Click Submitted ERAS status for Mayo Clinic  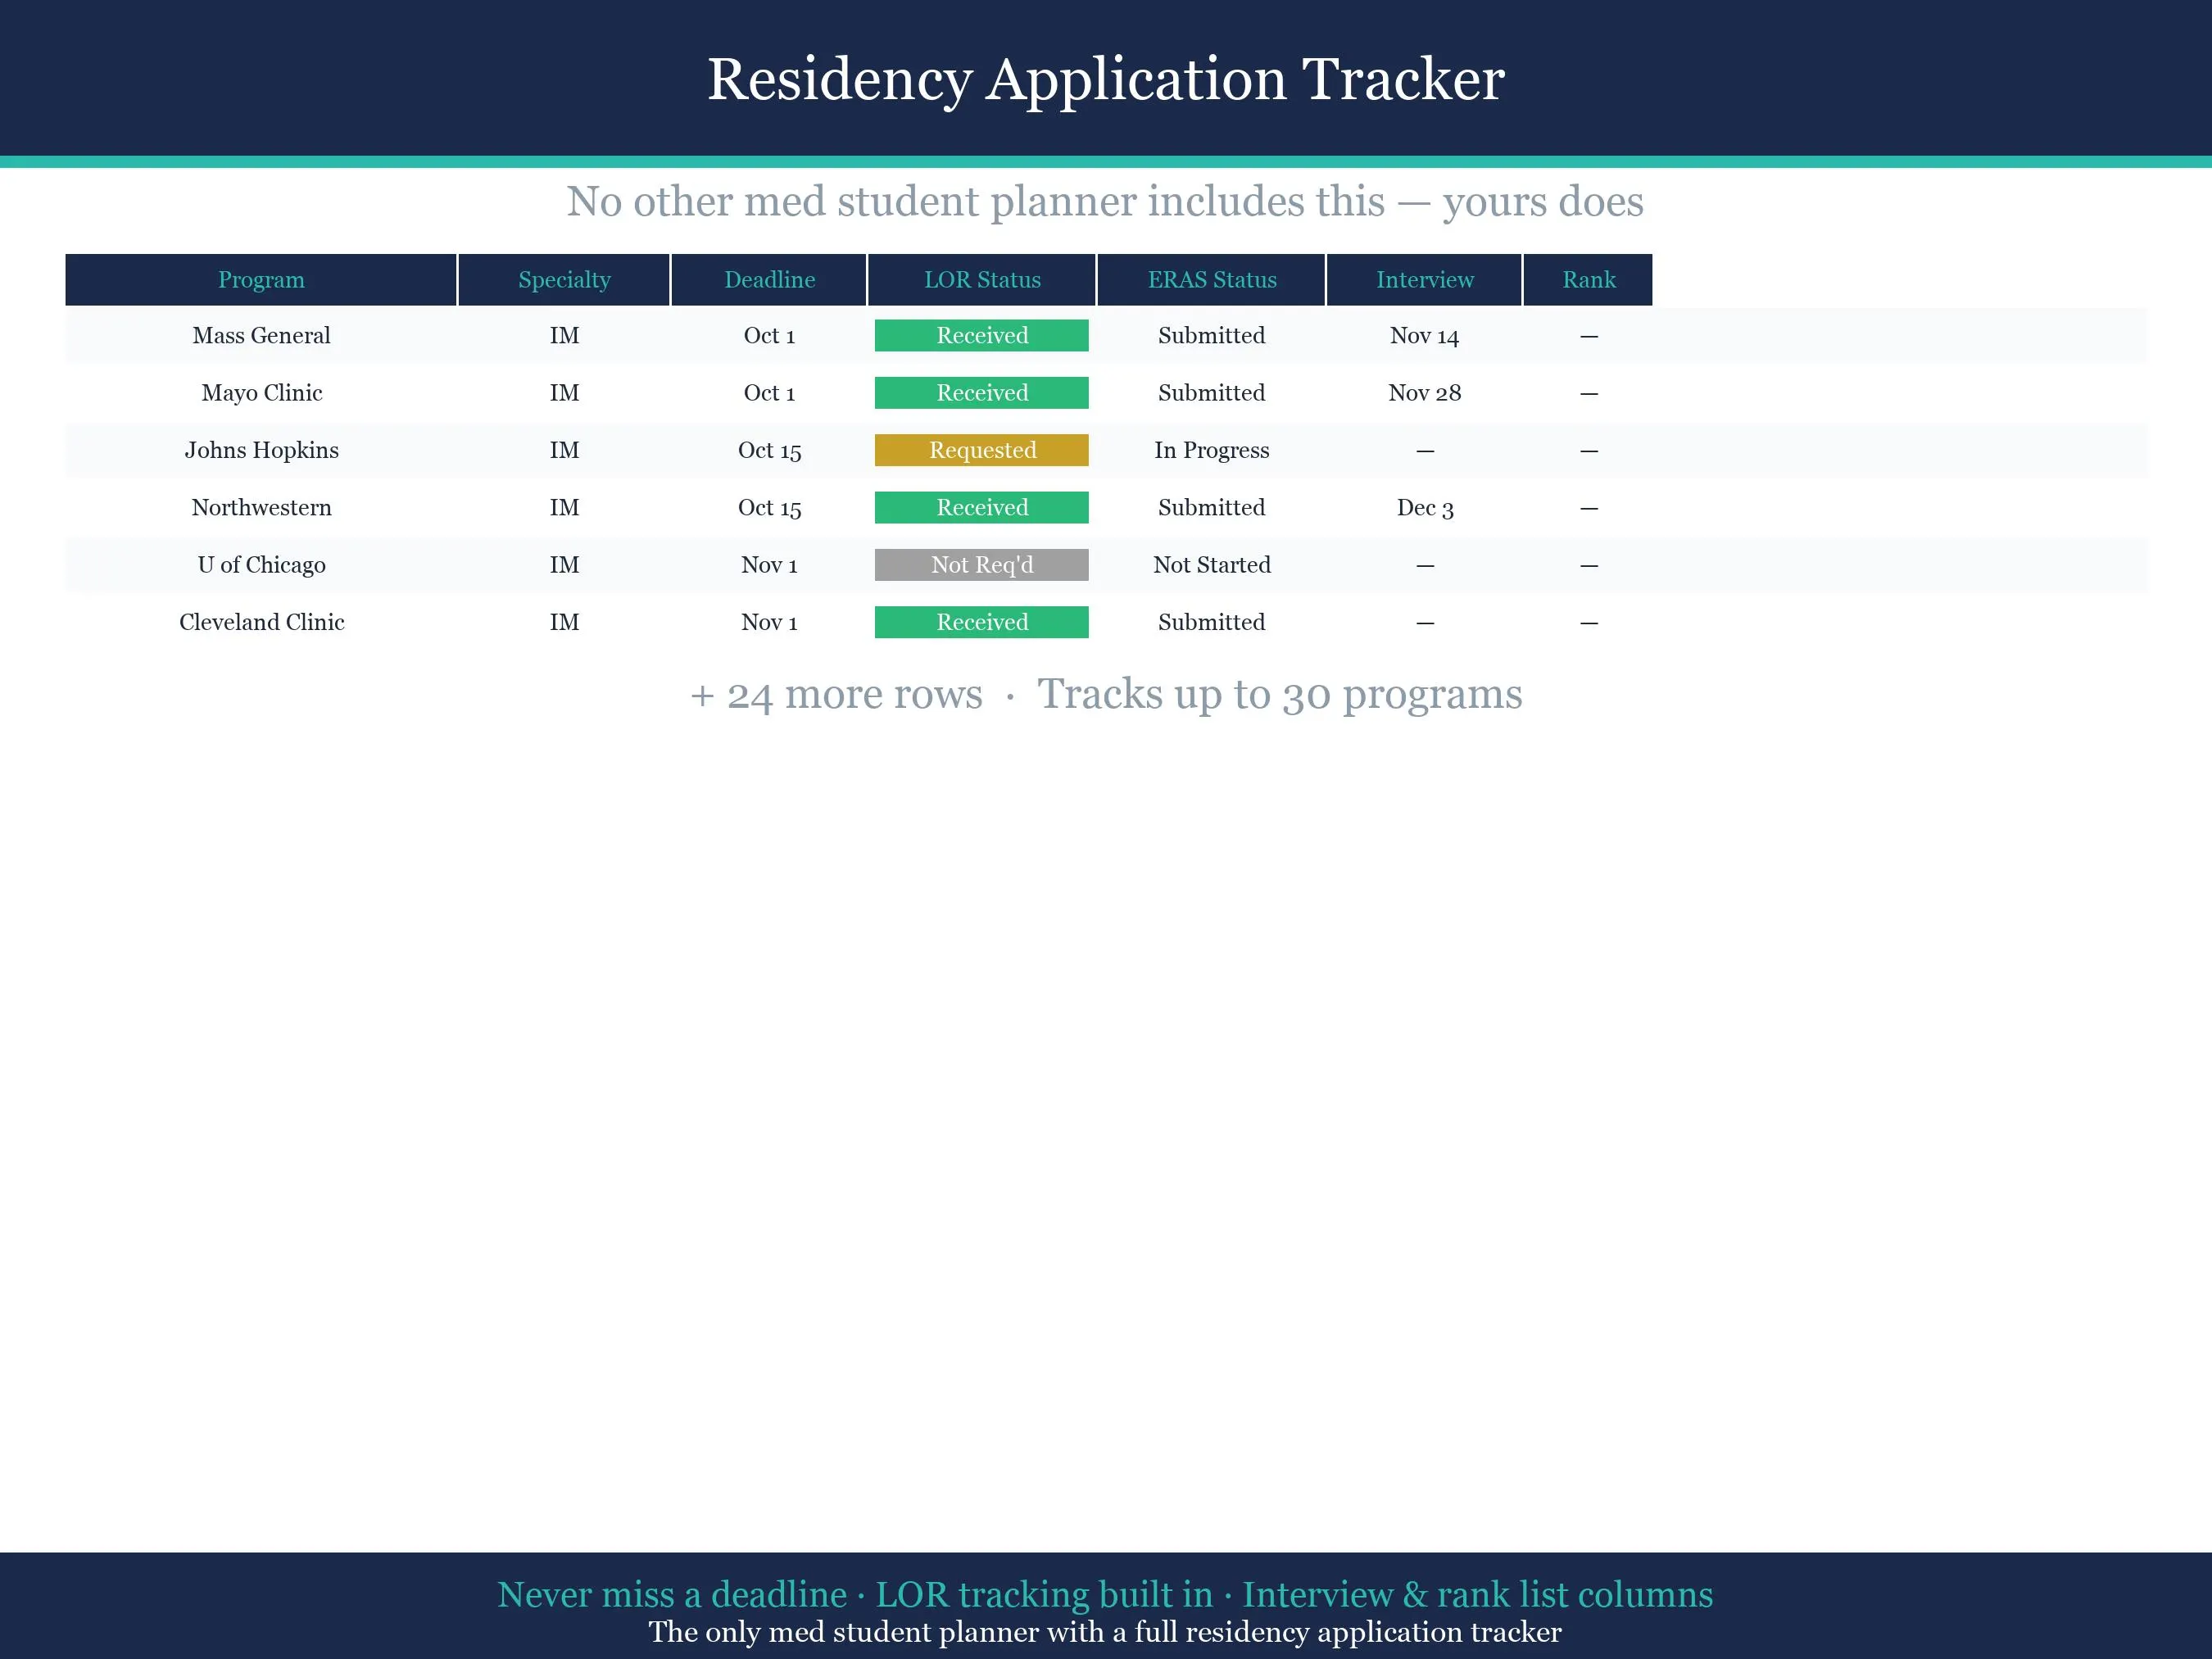click(x=1212, y=393)
